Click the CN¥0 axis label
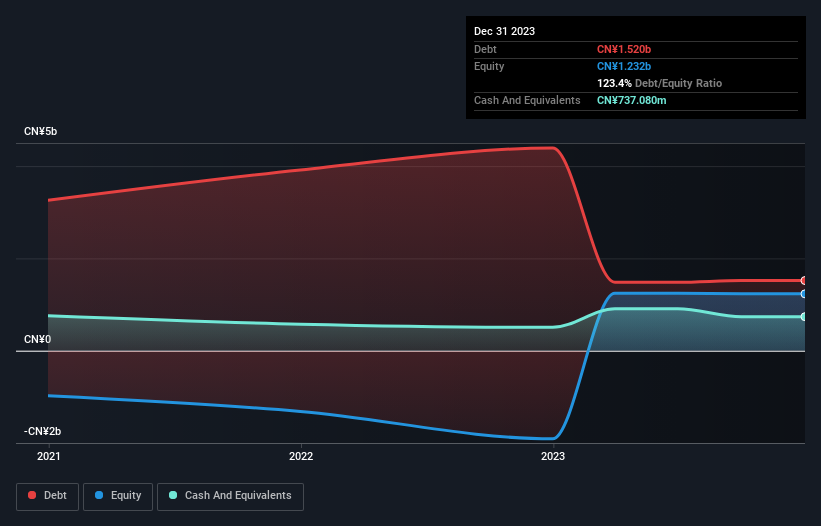Viewport: 821px width, 526px height. [38, 339]
